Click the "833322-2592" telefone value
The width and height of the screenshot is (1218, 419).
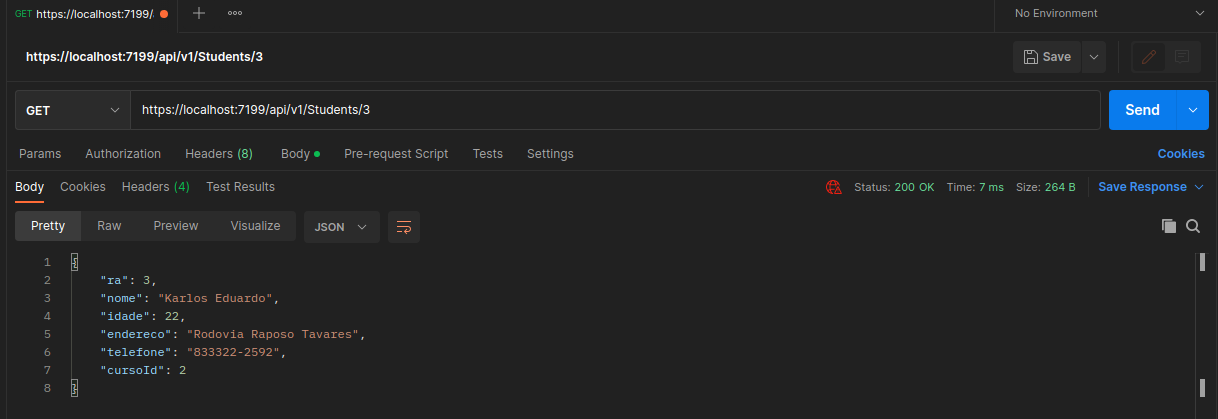coord(233,352)
